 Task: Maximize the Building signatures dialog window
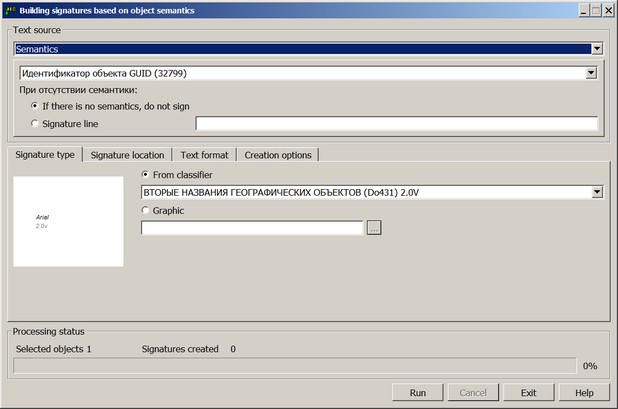pyautogui.click(x=594, y=10)
